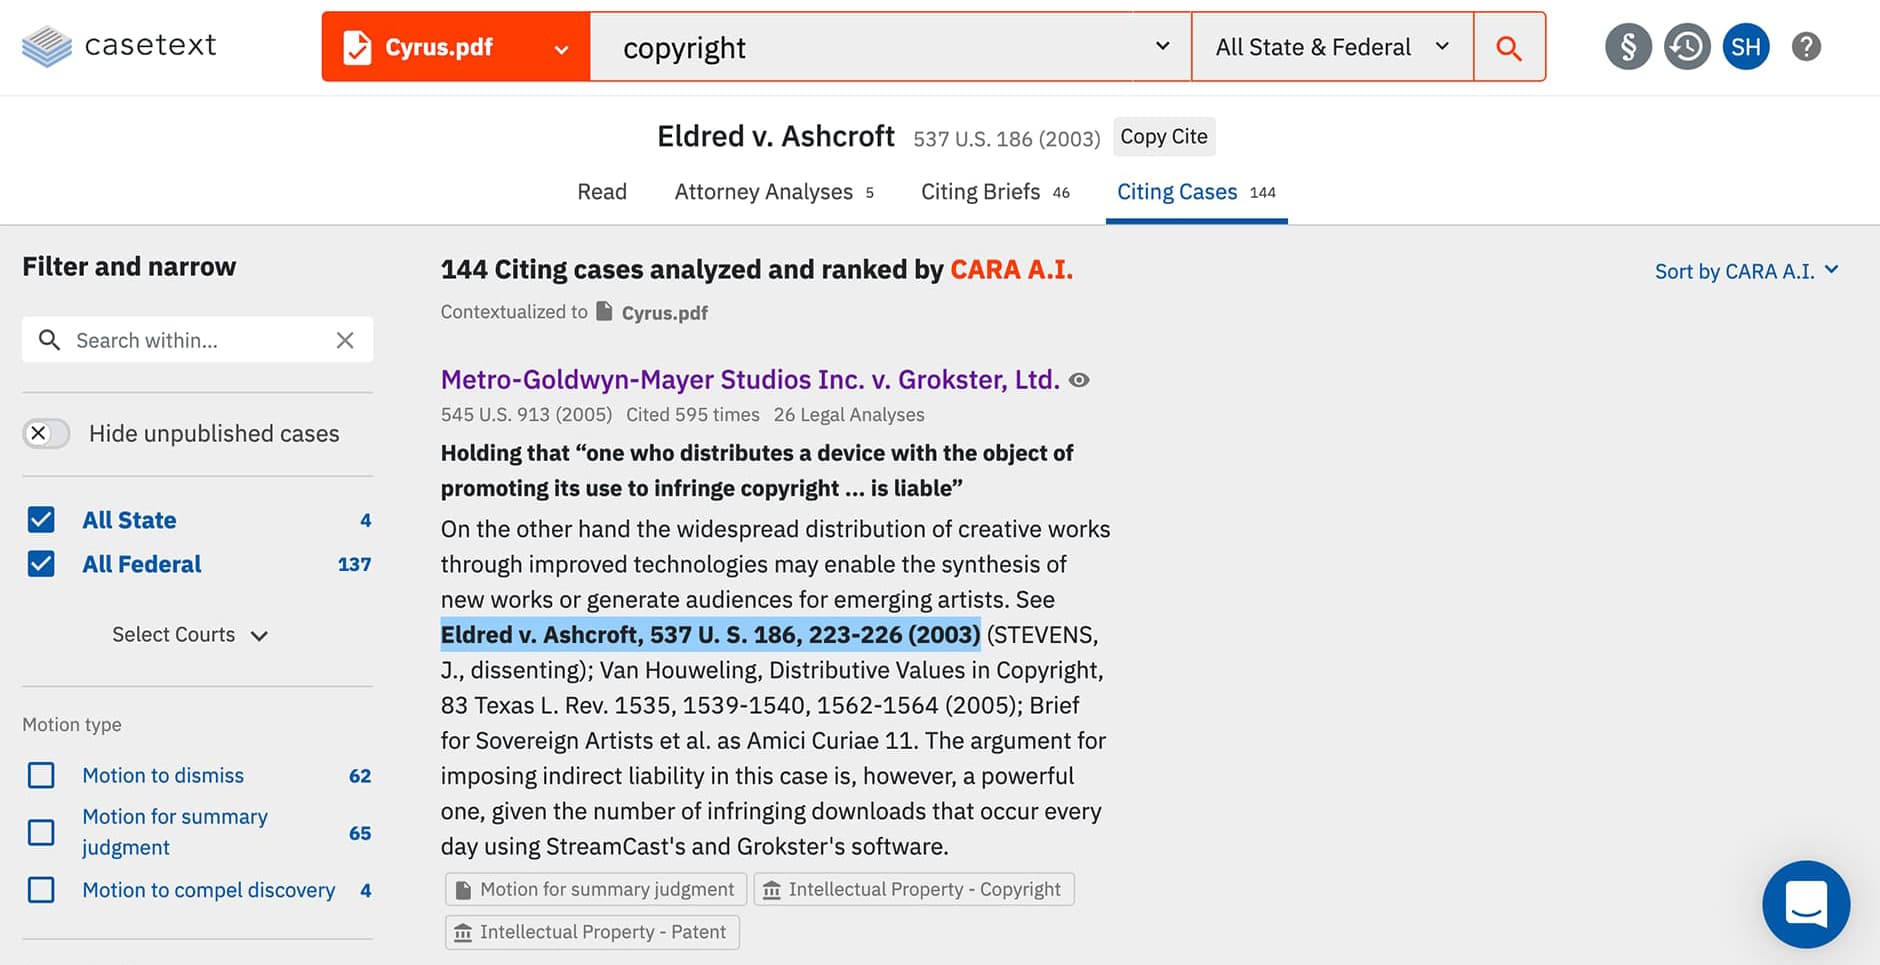This screenshot has height=965, width=1880.
Task: Uncheck the All Federal checkbox
Action: coord(41,564)
